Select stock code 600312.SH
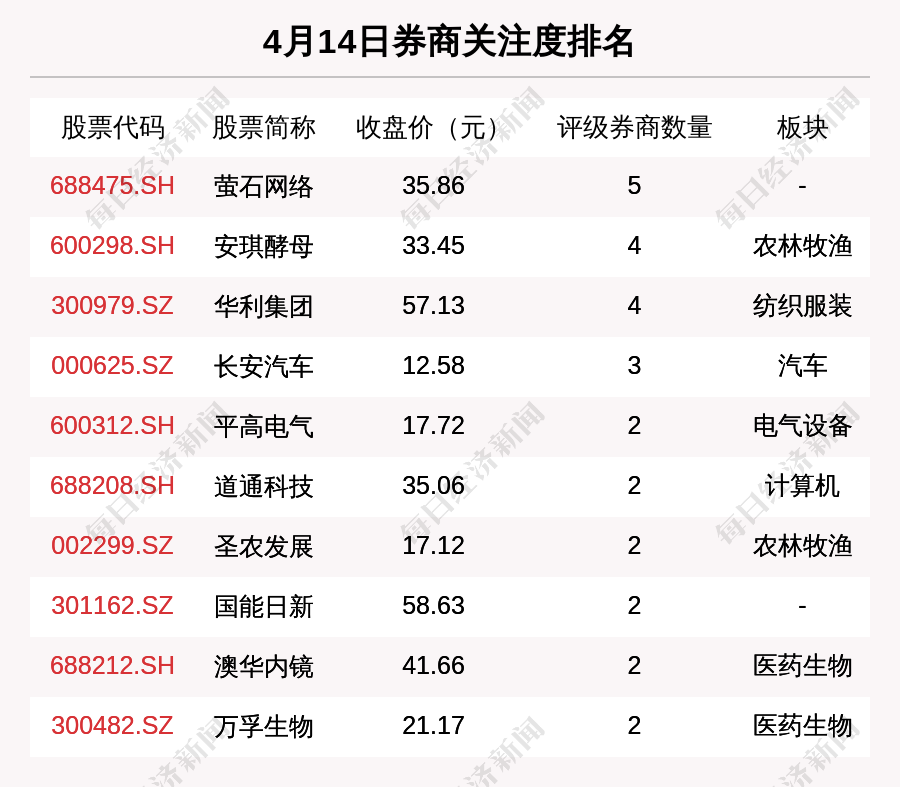The width and height of the screenshot is (900, 787). click(112, 426)
